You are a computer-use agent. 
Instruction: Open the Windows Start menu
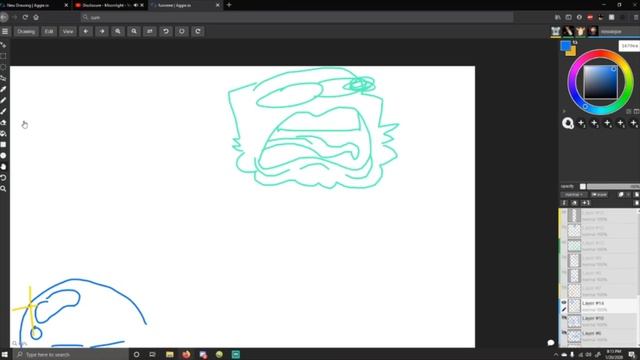tap(5, 354)
